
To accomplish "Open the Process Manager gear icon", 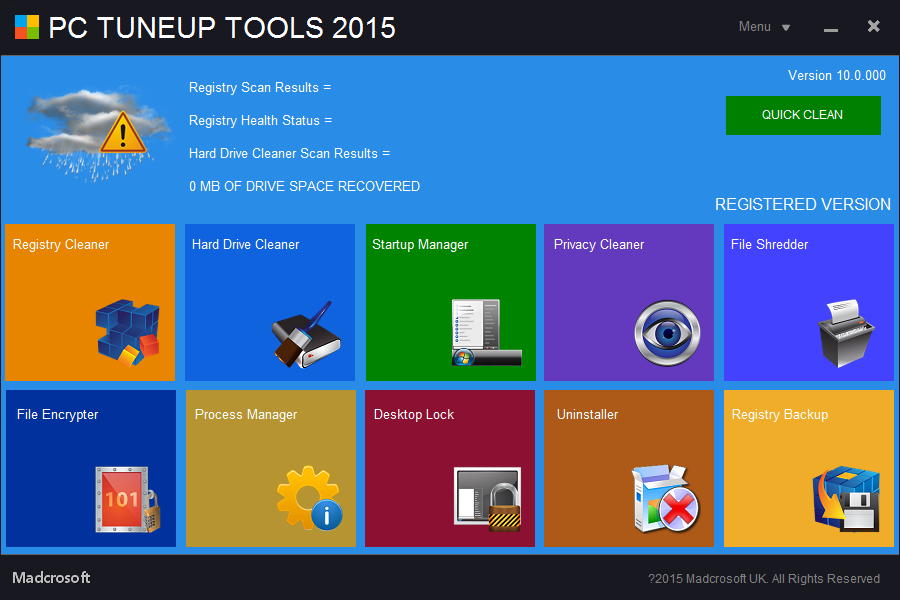I will tap(309, 498).
